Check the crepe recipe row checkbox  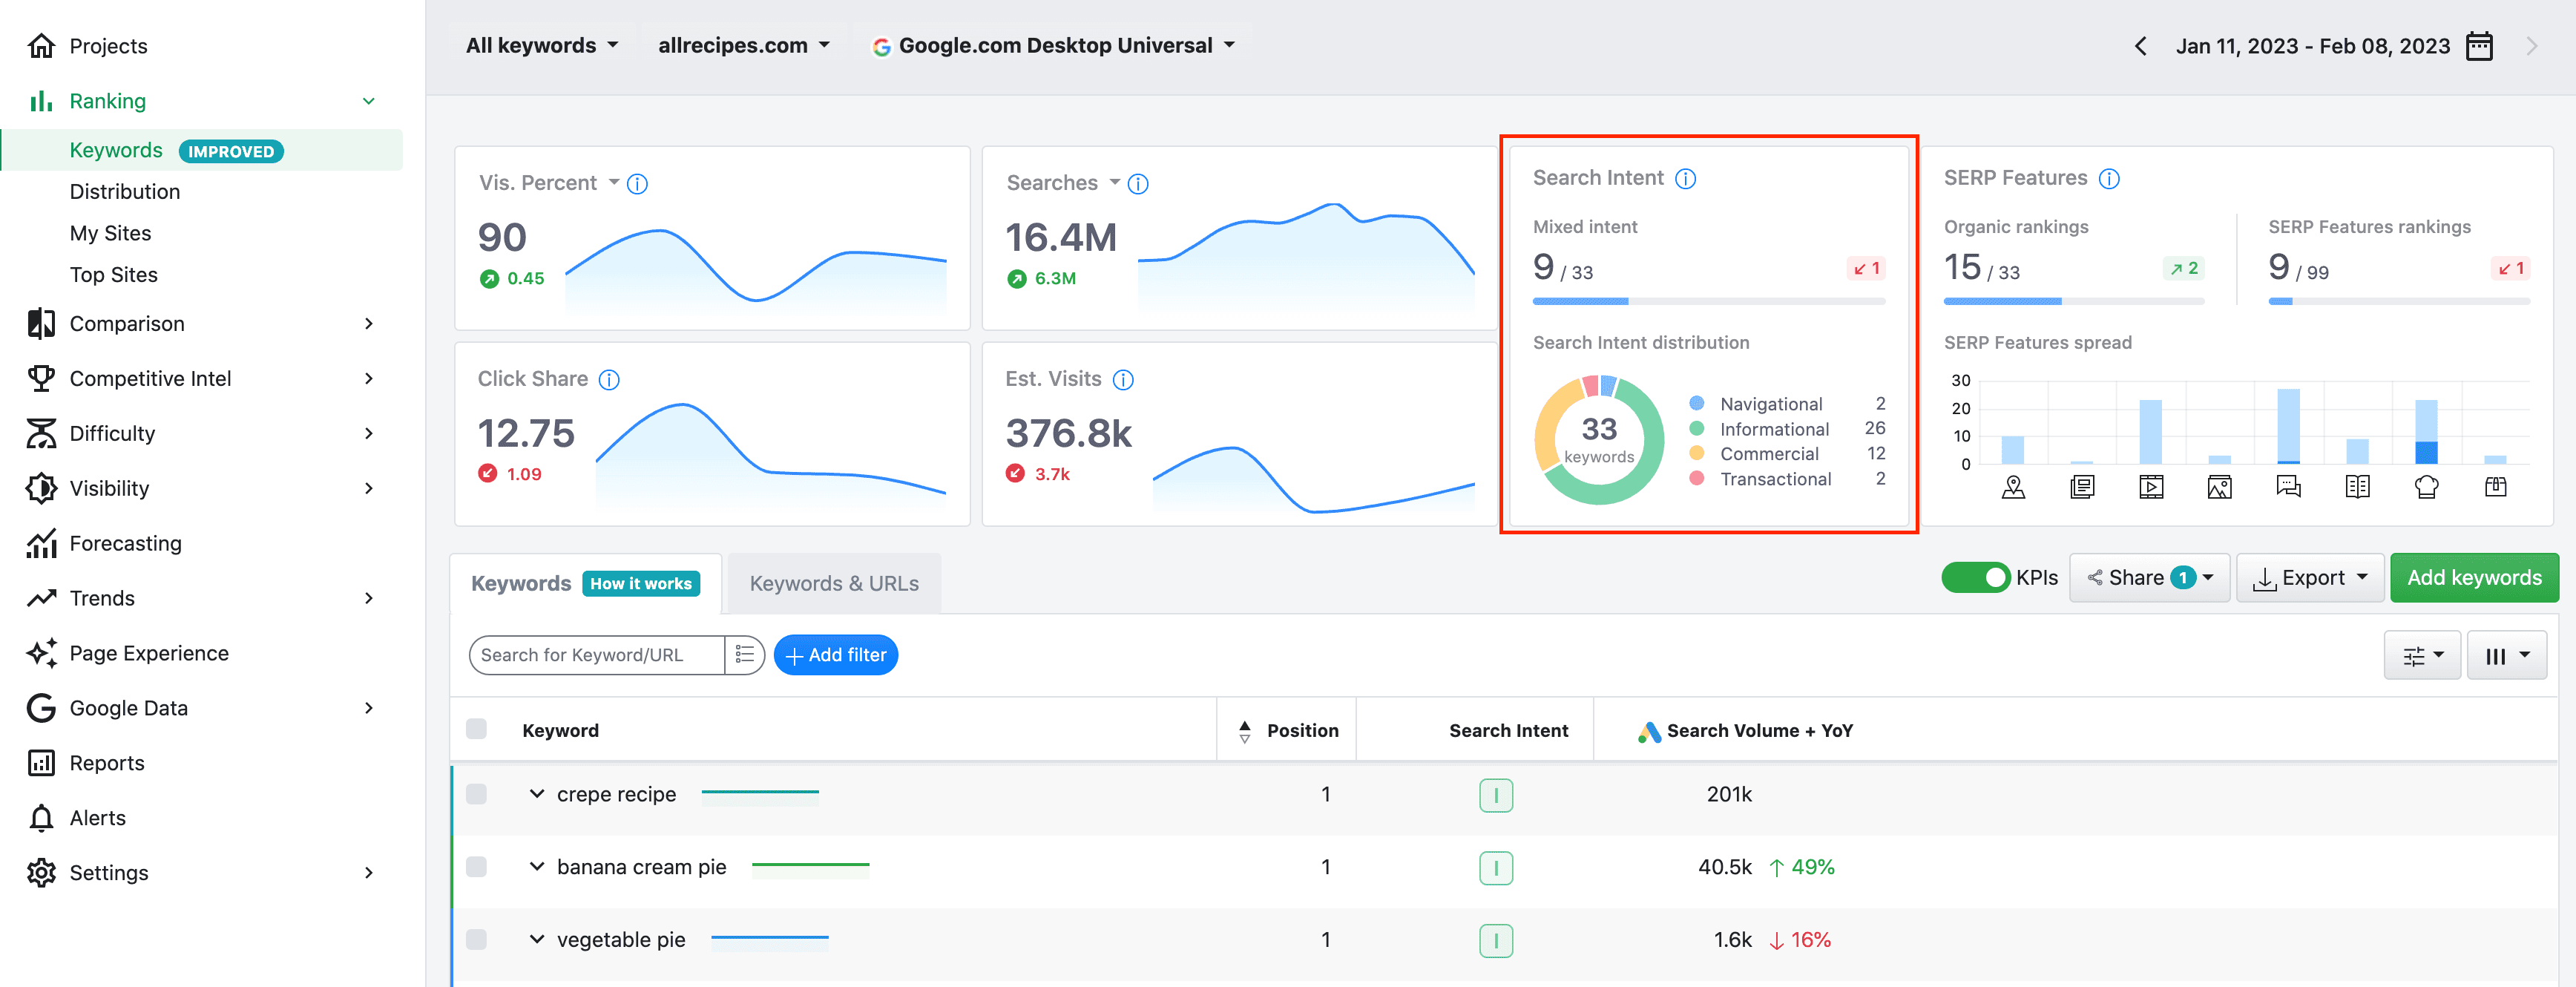[476, 794]
